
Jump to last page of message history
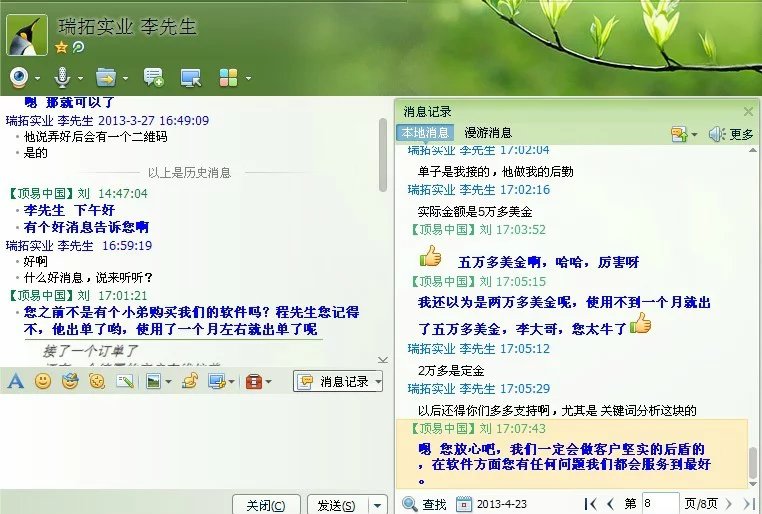(x=748, y=504)
